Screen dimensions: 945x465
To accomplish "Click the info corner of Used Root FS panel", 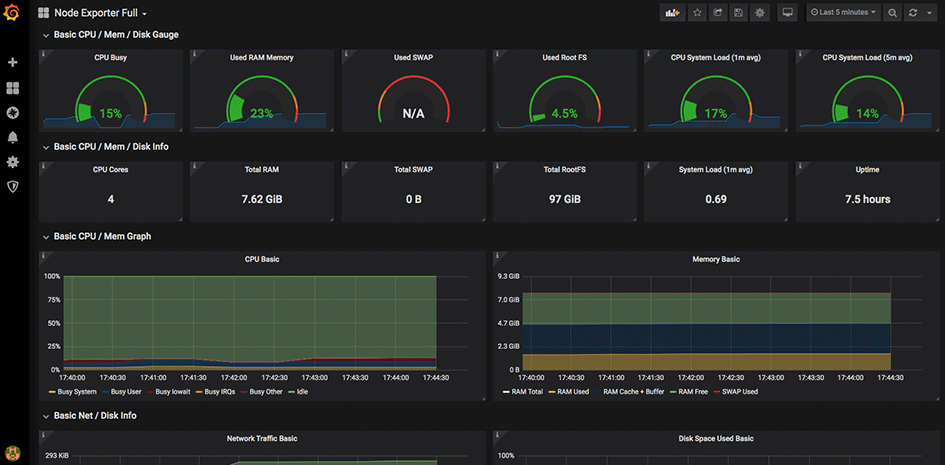I will (497, 54).
